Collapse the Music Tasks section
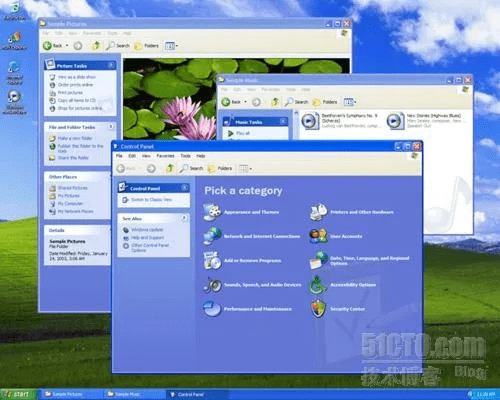The image size is (500, 400). pos(283,122)
